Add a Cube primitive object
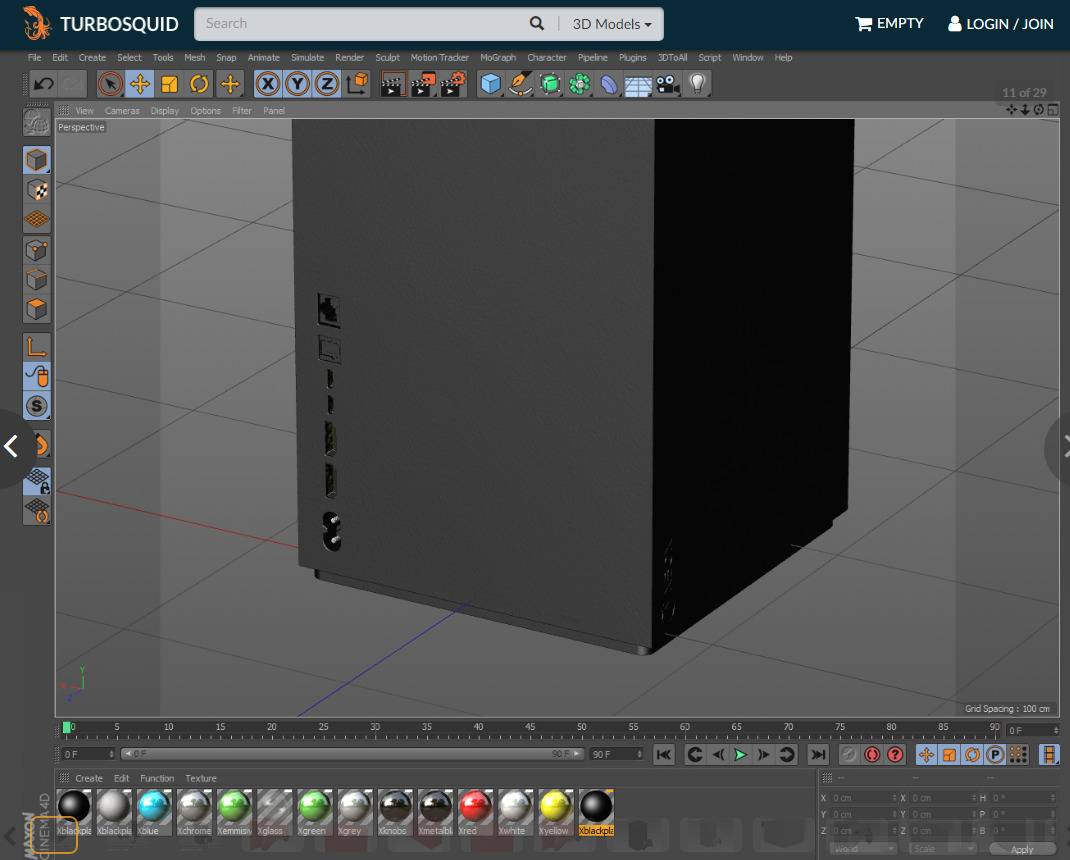 [489, 84]
